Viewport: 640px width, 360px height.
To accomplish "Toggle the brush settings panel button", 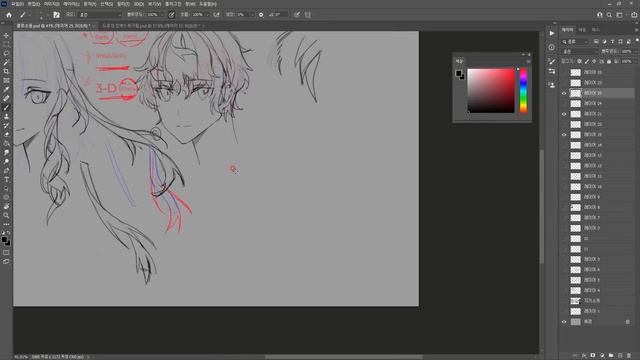I will pos(56,15).
